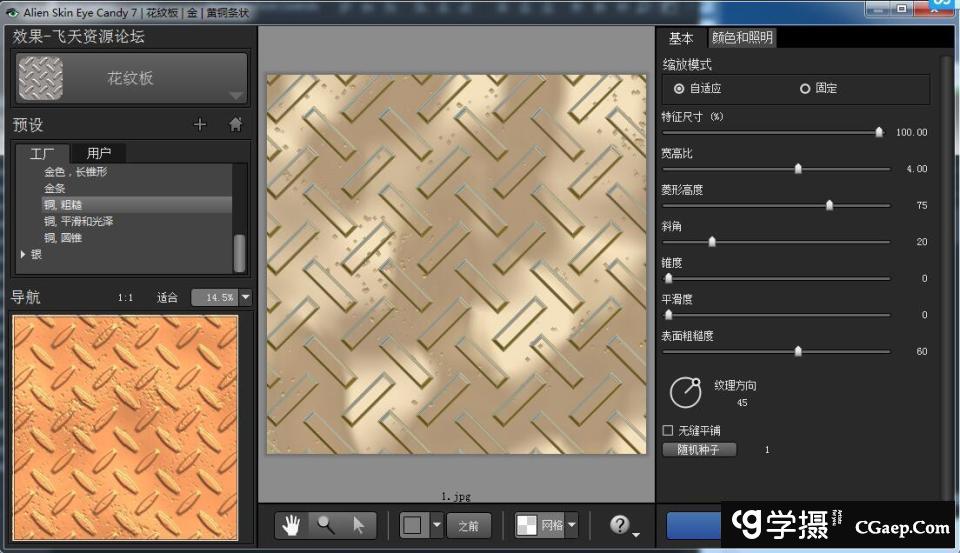Click the 随机种子 button
This screenshot has width=960, height=553.
pos(699,450)
